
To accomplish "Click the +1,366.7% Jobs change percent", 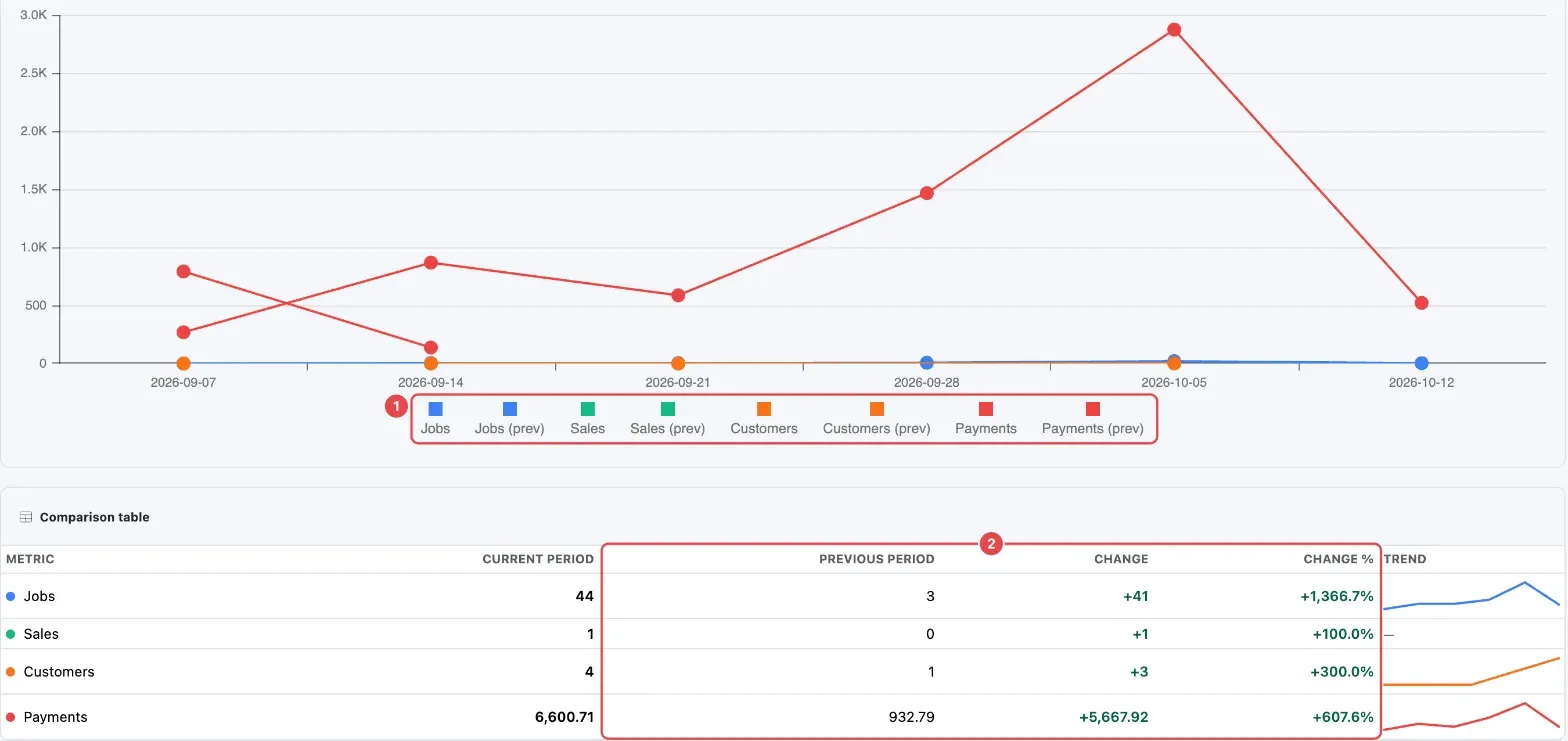I will [1337, 596].
